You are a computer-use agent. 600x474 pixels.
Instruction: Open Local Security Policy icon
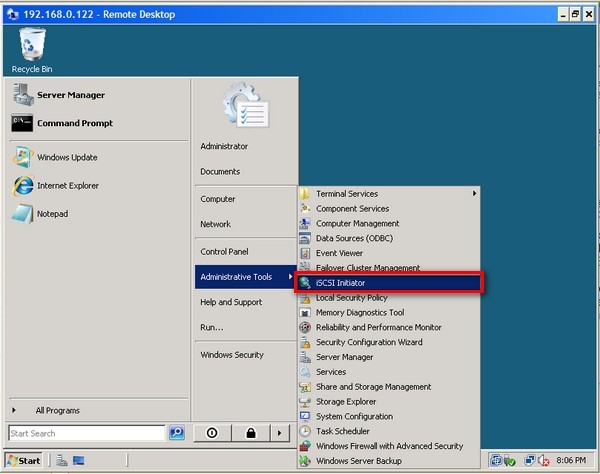tap(305, 298)
